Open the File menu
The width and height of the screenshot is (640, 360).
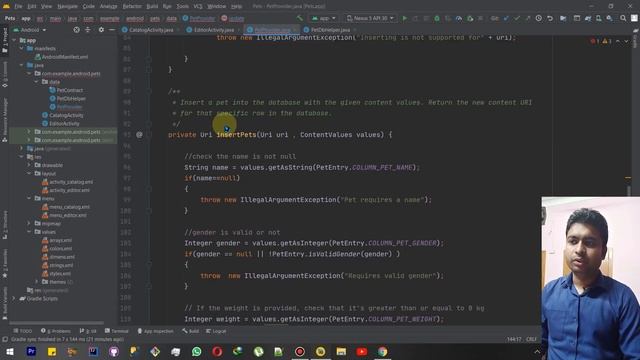pos(18,6)
